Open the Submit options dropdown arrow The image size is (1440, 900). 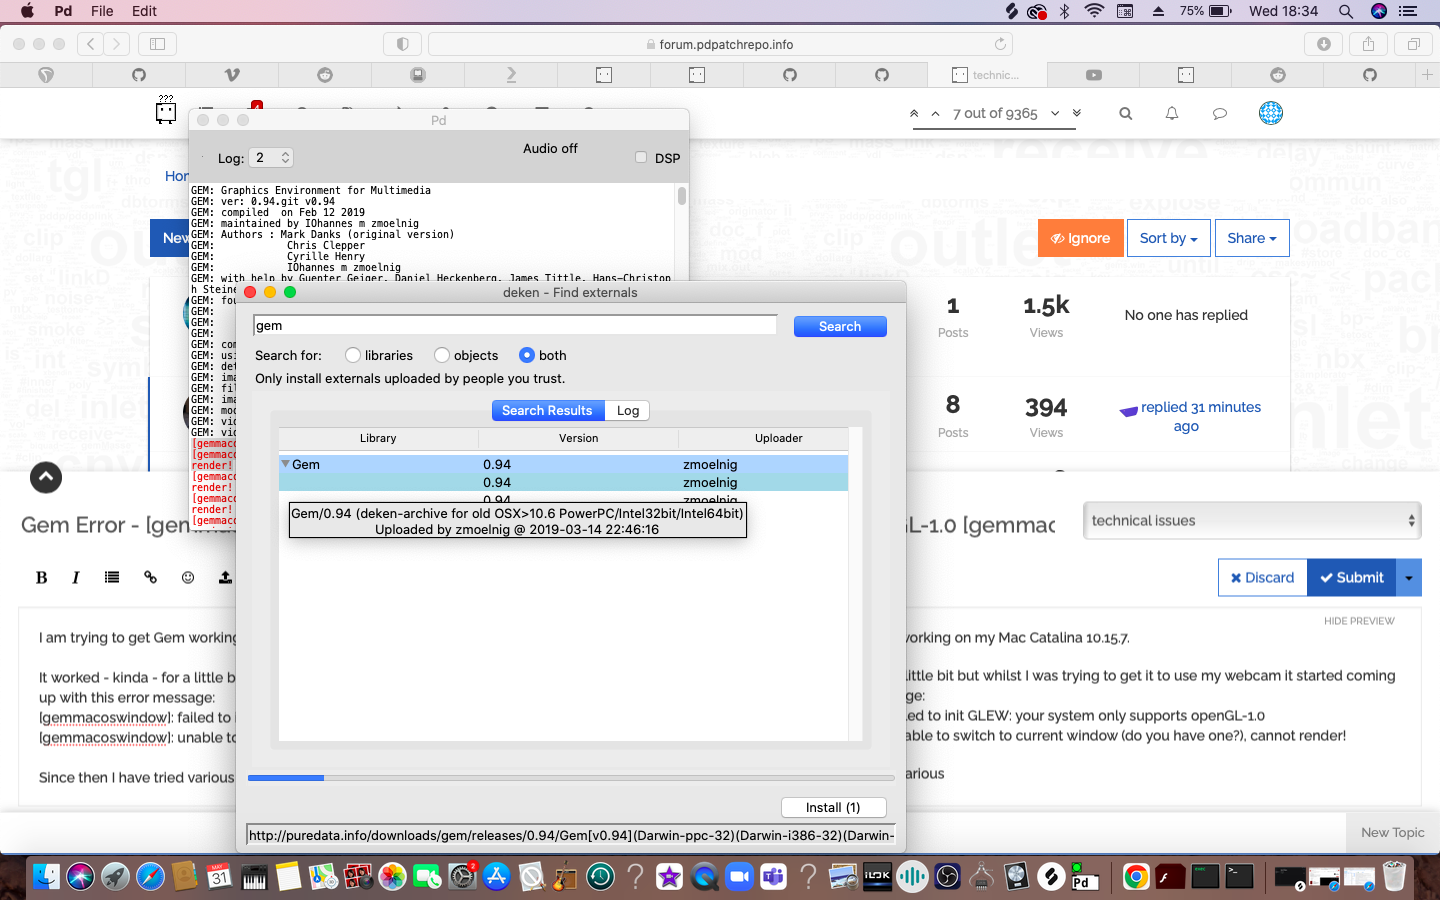(x=1409, y=577)
